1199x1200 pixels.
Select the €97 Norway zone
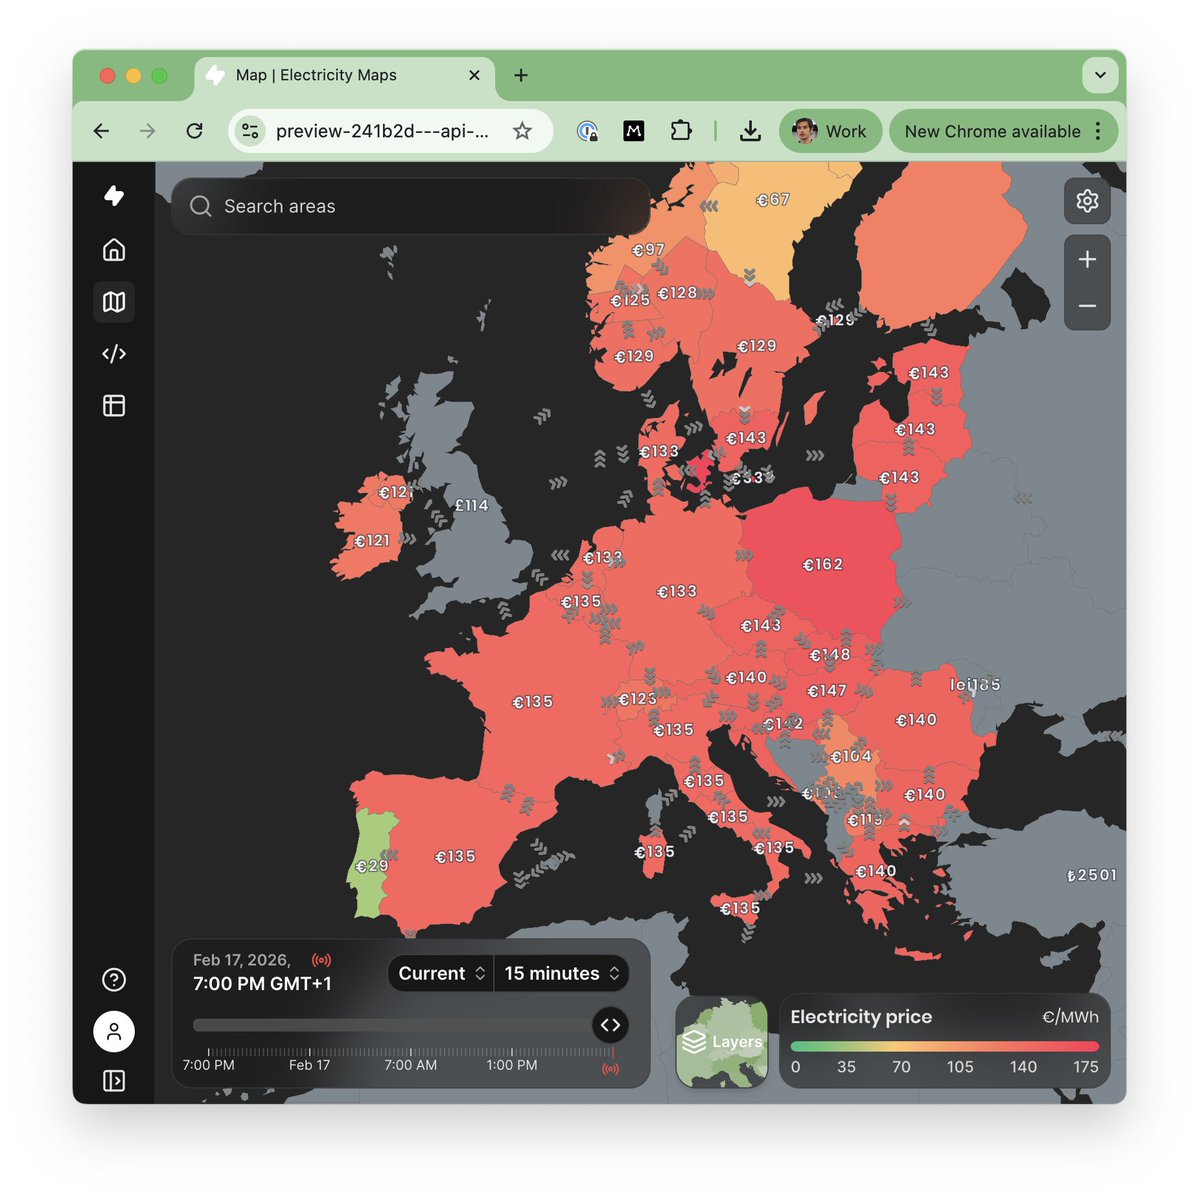[648, 250]
